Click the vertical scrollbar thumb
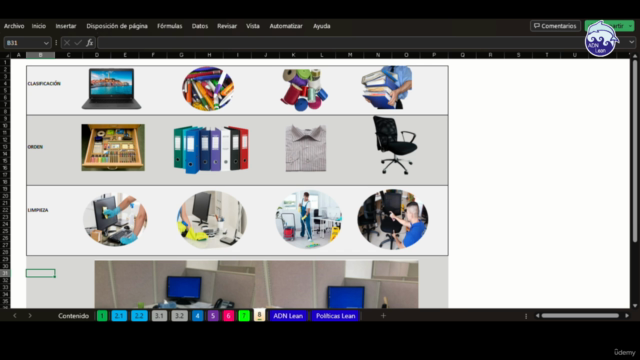Viewport: 640px width, 360px height. 635,151
